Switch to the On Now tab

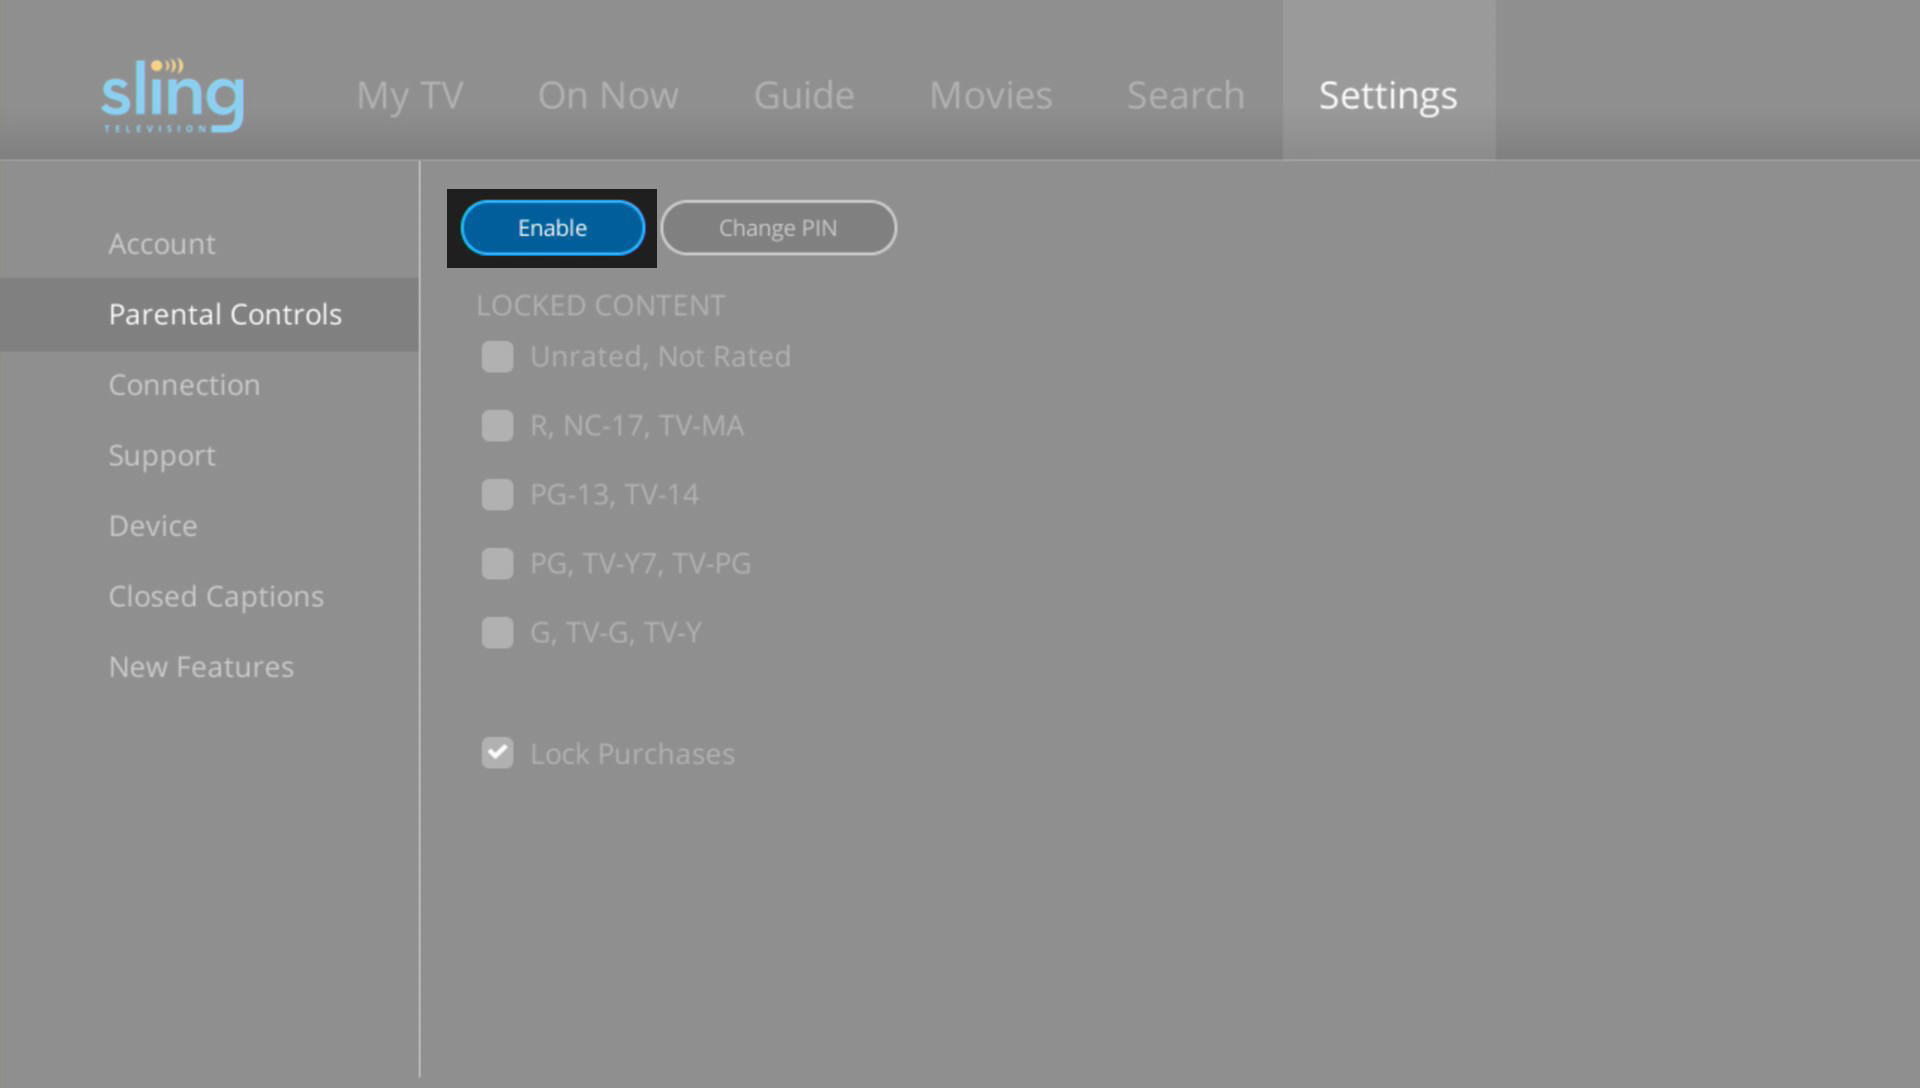pos(608,96)
